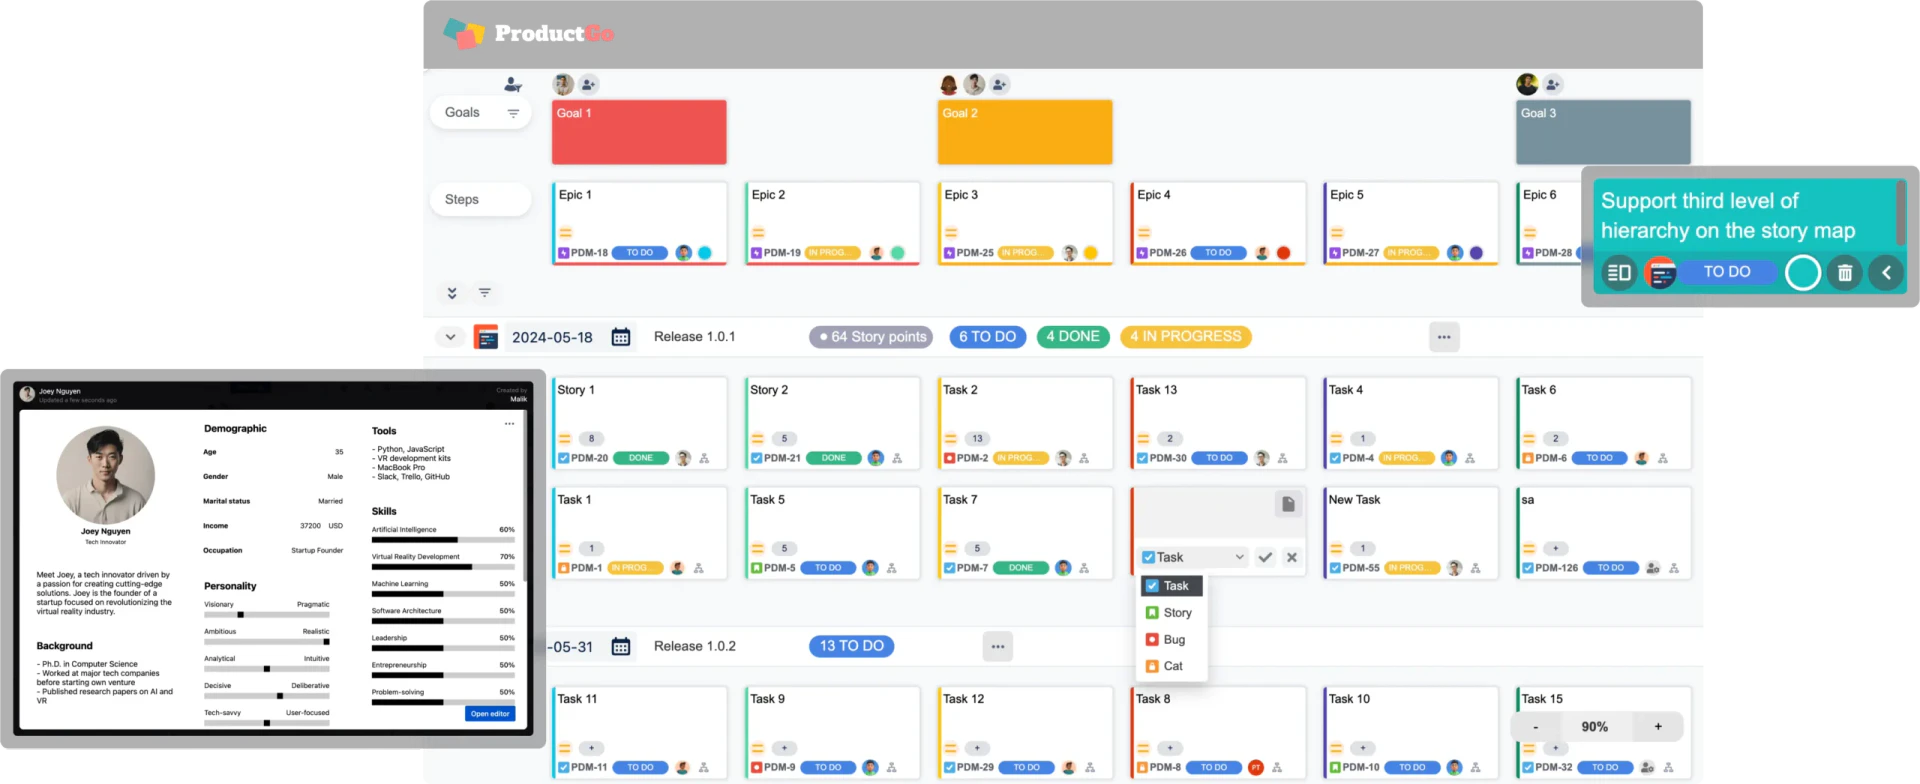This screenshot has width=1920, height=784.
Task: Open the issue type Task dropdown
Action: [1194, 557]
